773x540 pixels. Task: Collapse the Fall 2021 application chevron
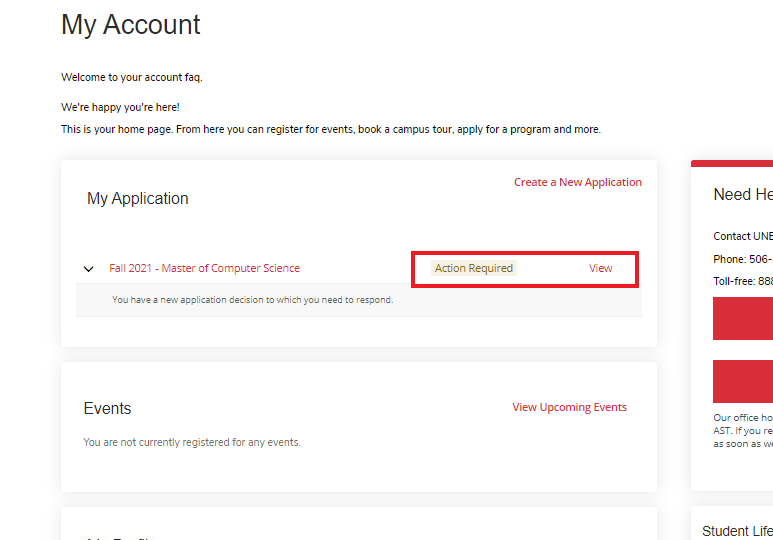tap(89, 269)
